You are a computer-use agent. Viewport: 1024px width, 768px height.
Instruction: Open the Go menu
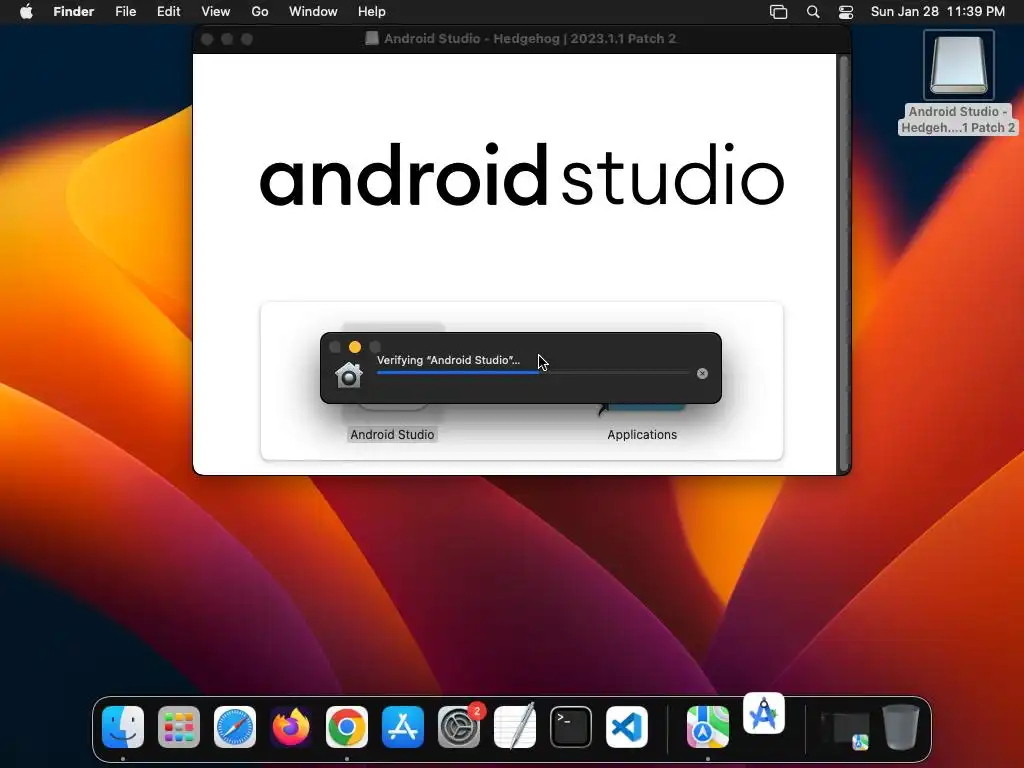point(260,12)
